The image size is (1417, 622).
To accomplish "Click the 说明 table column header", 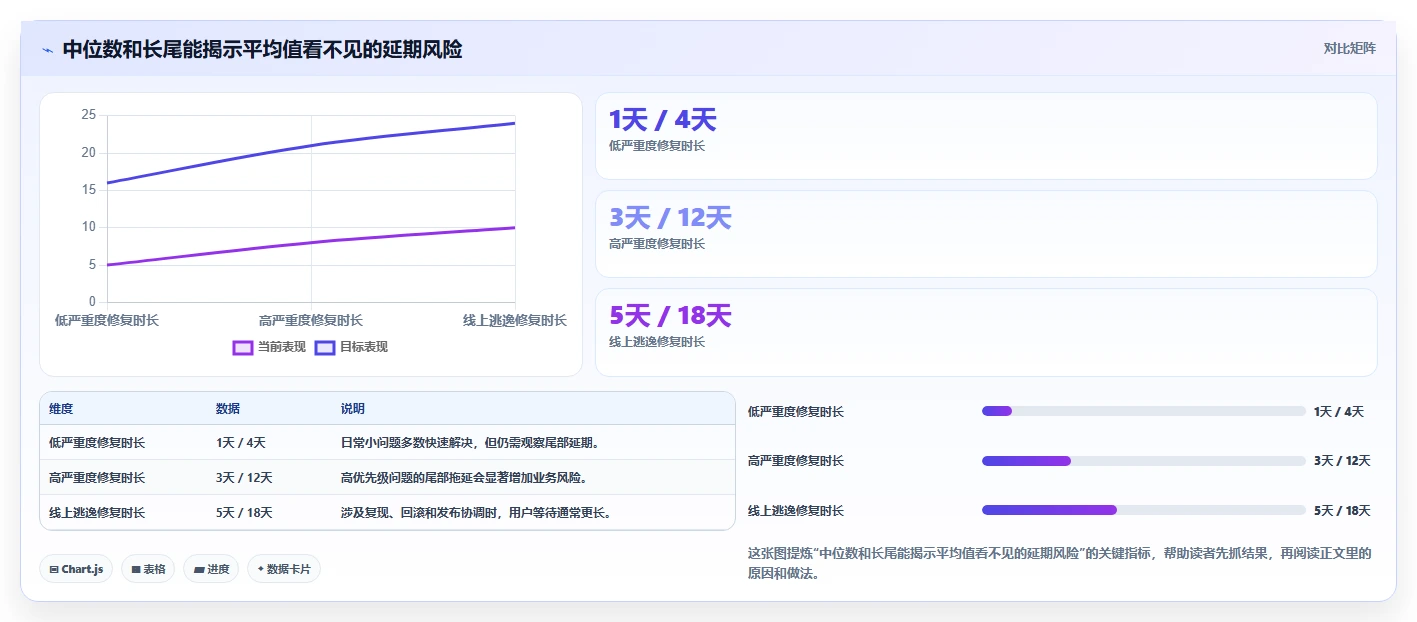I will tap(353, 409).
